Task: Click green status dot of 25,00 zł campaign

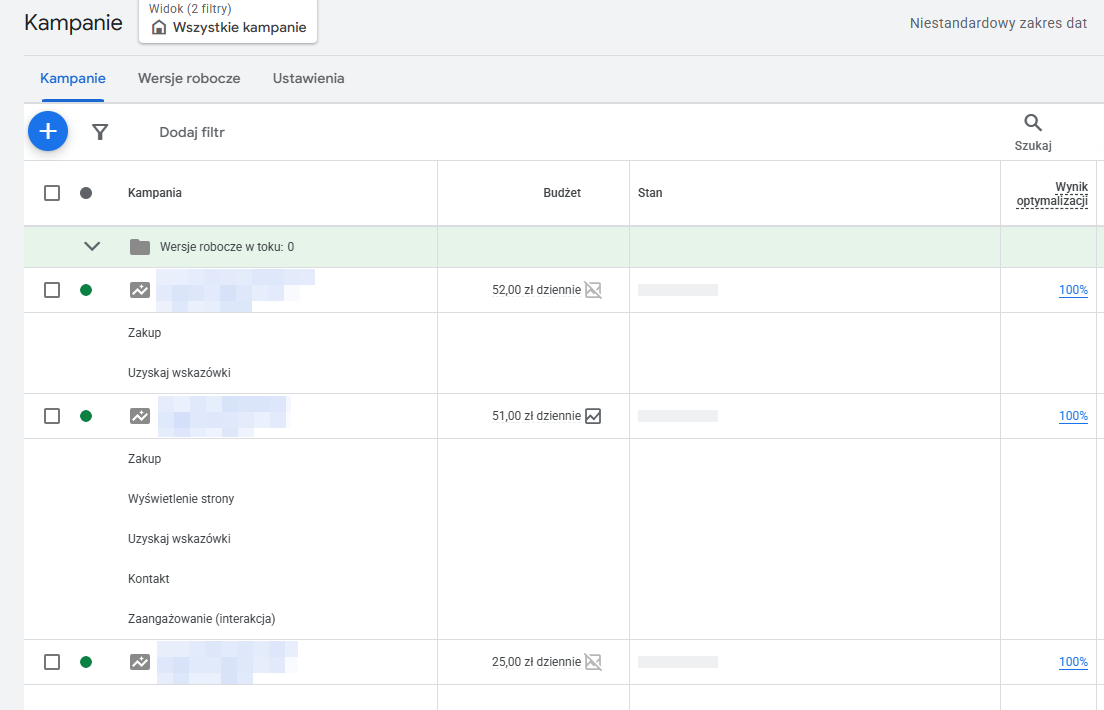Action: pyautogui.click(x=86, y=661)
